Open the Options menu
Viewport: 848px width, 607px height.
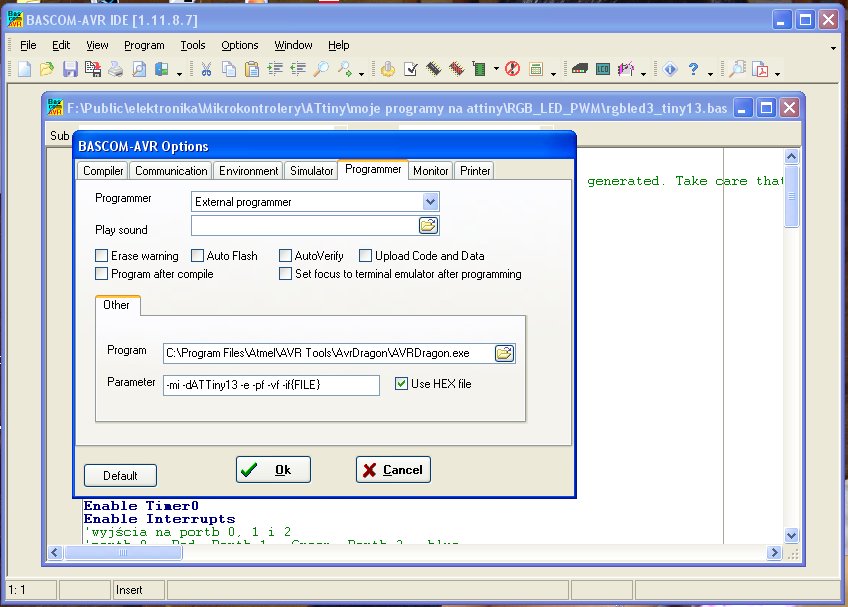pyautogui.click(x=240, y=45)
